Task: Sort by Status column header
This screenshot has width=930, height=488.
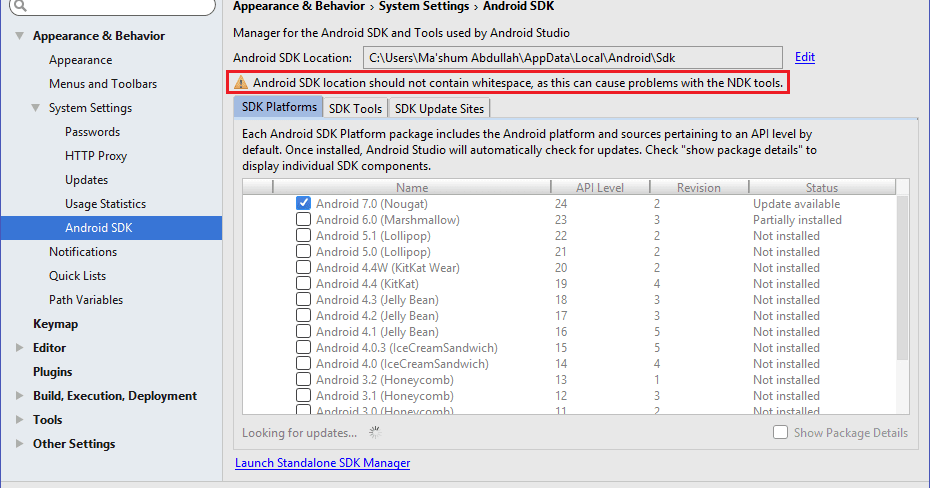Action: [822, 187]
